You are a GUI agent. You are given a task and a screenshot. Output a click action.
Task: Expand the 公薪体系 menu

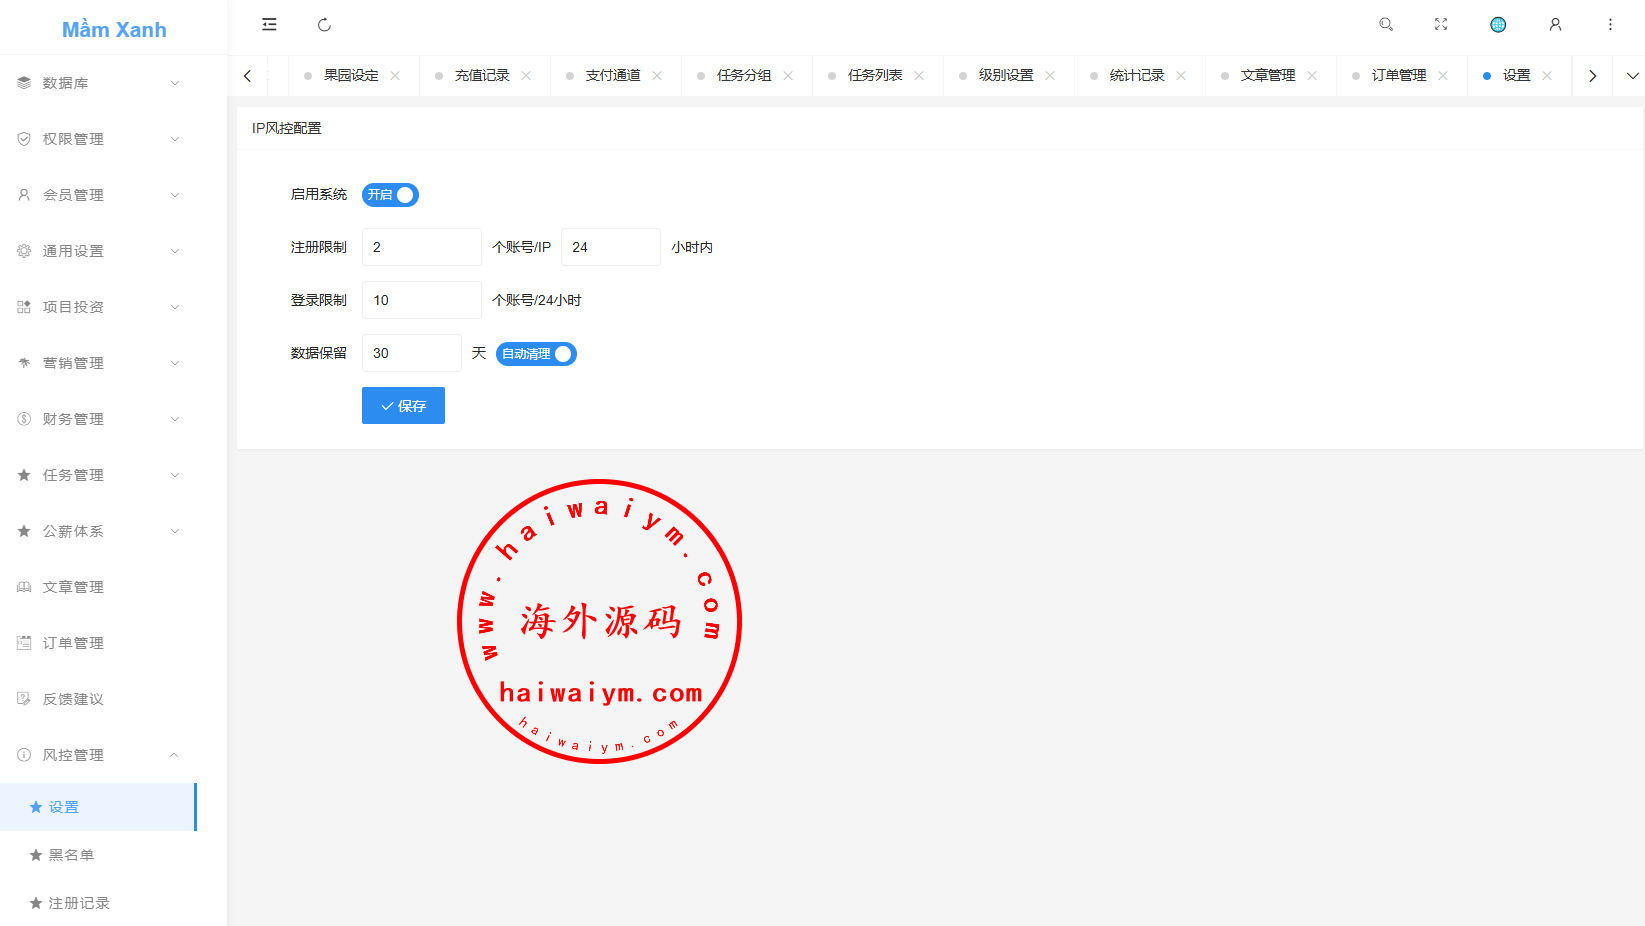click(175, 531)
